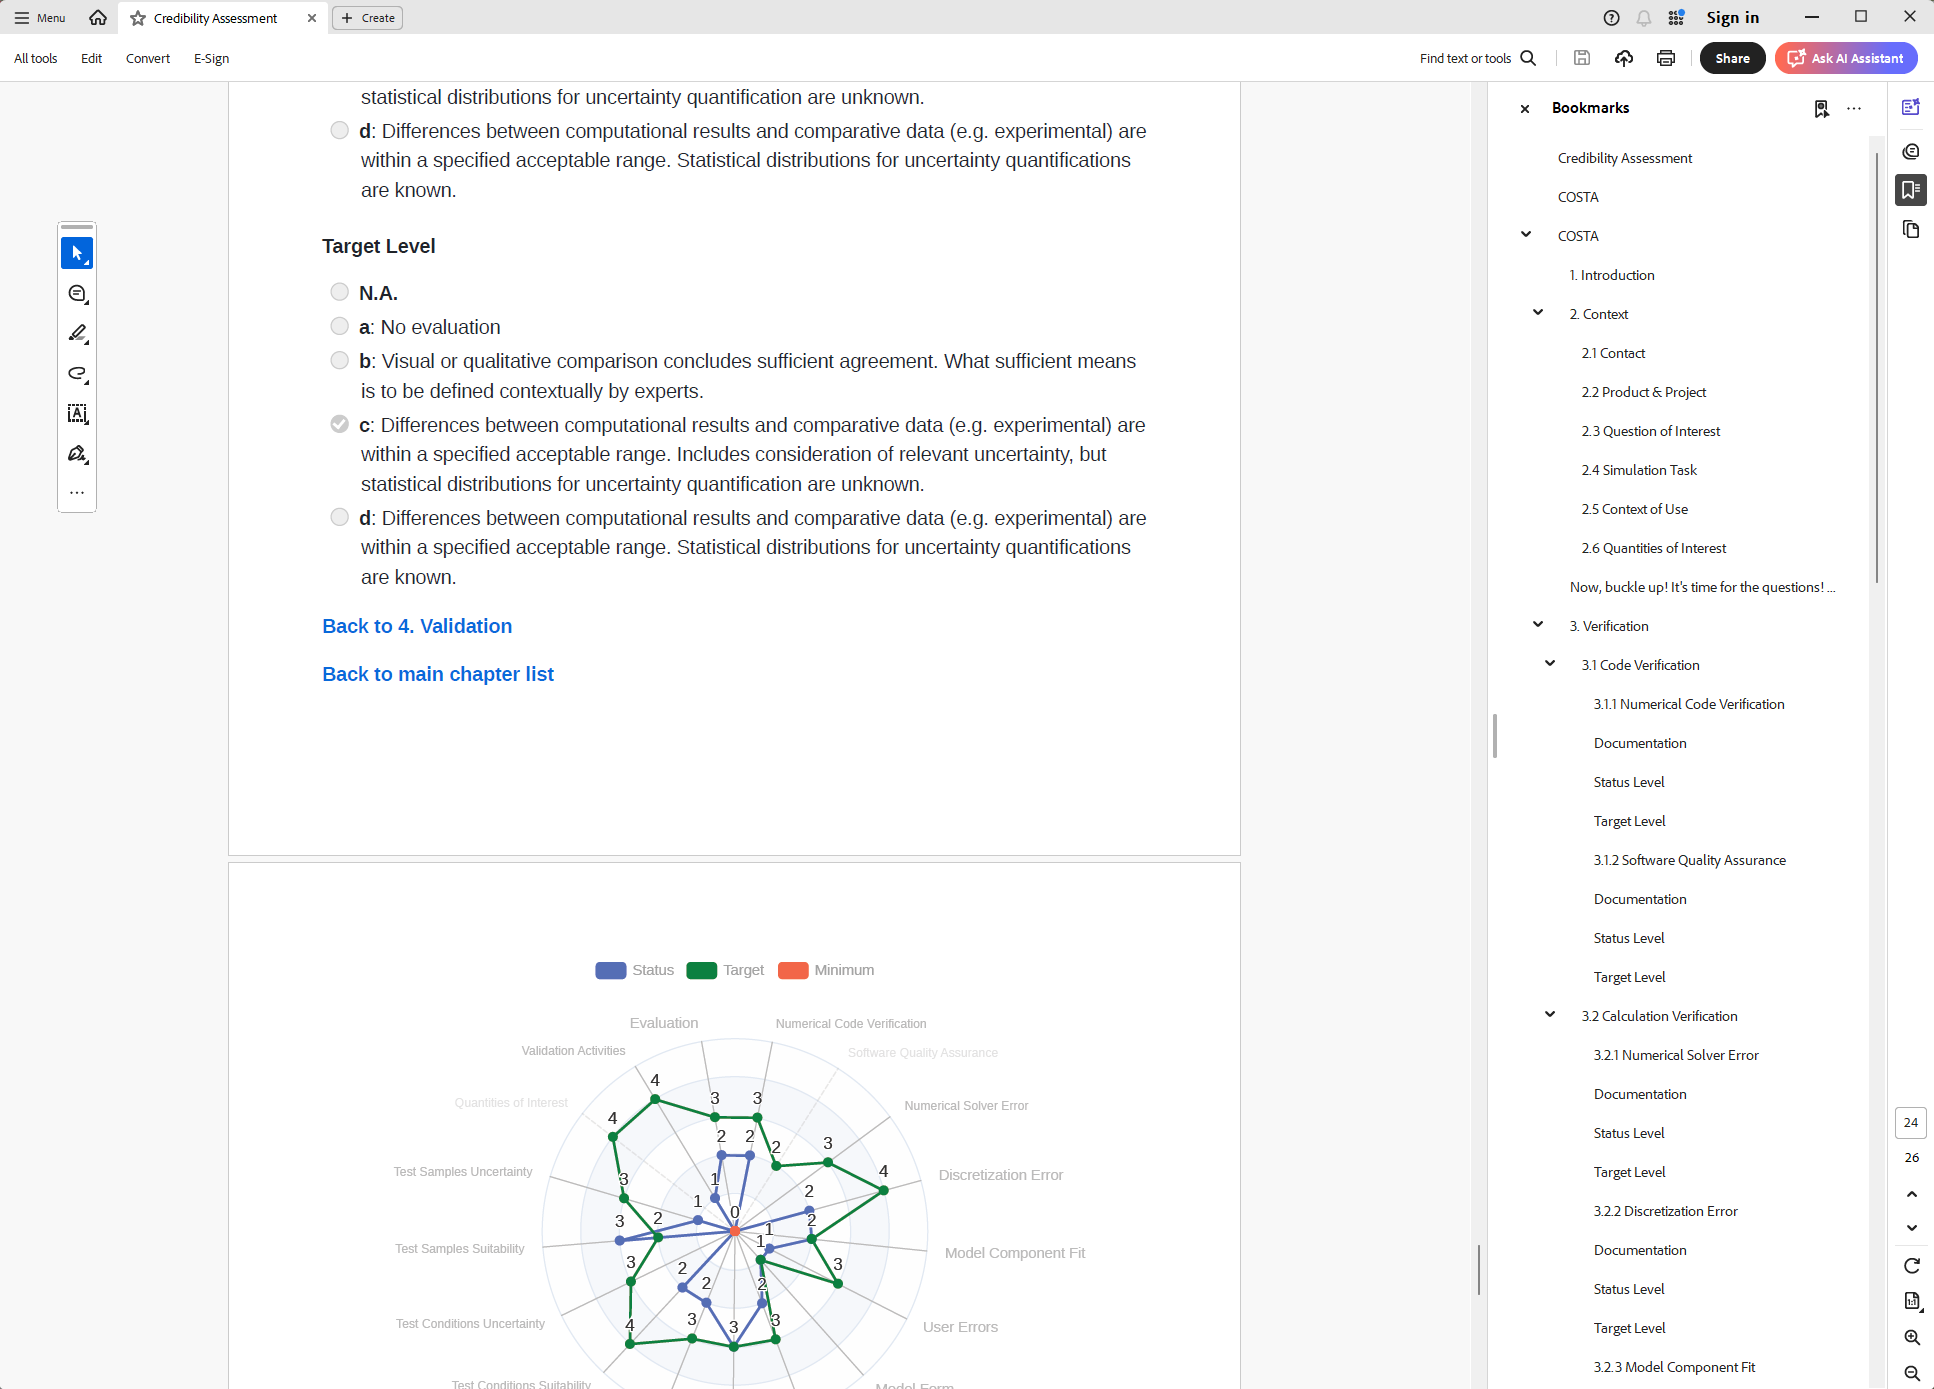
Task: Follow 'Back to 4. Validation' link
Action: (x=417, y=626)
